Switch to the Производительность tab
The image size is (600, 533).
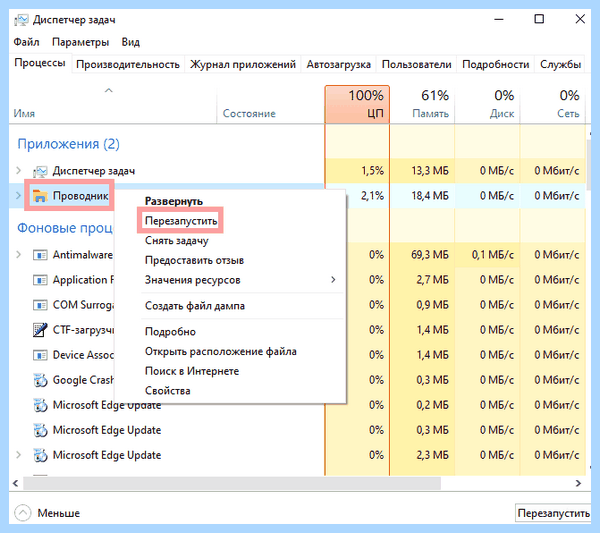click(x=128, y=64)
